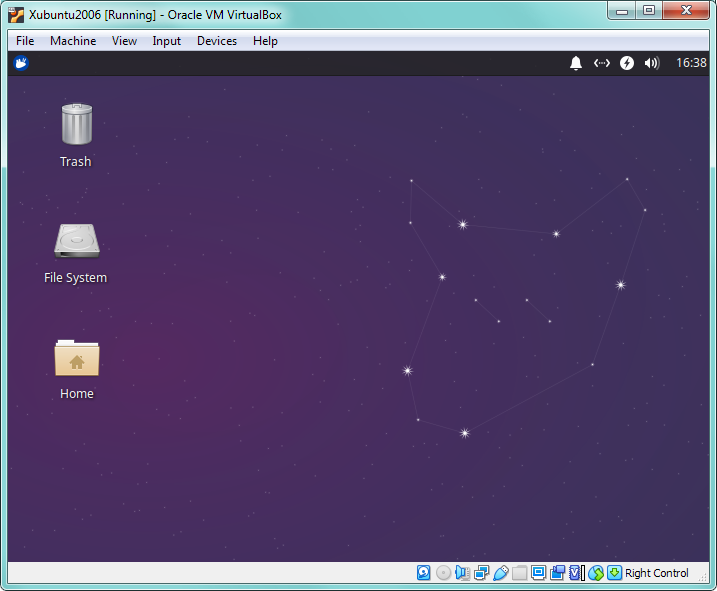Click the Right Control host key label
The image size is (717, 591).
(656, 573)
